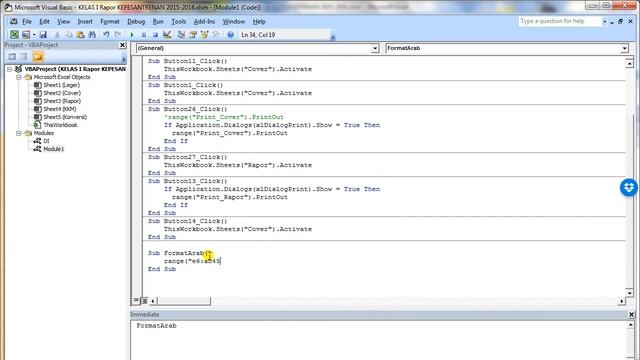Toggle Design Mode icon in toolbar
Screen dimensions: 640x360
(167, 35)
